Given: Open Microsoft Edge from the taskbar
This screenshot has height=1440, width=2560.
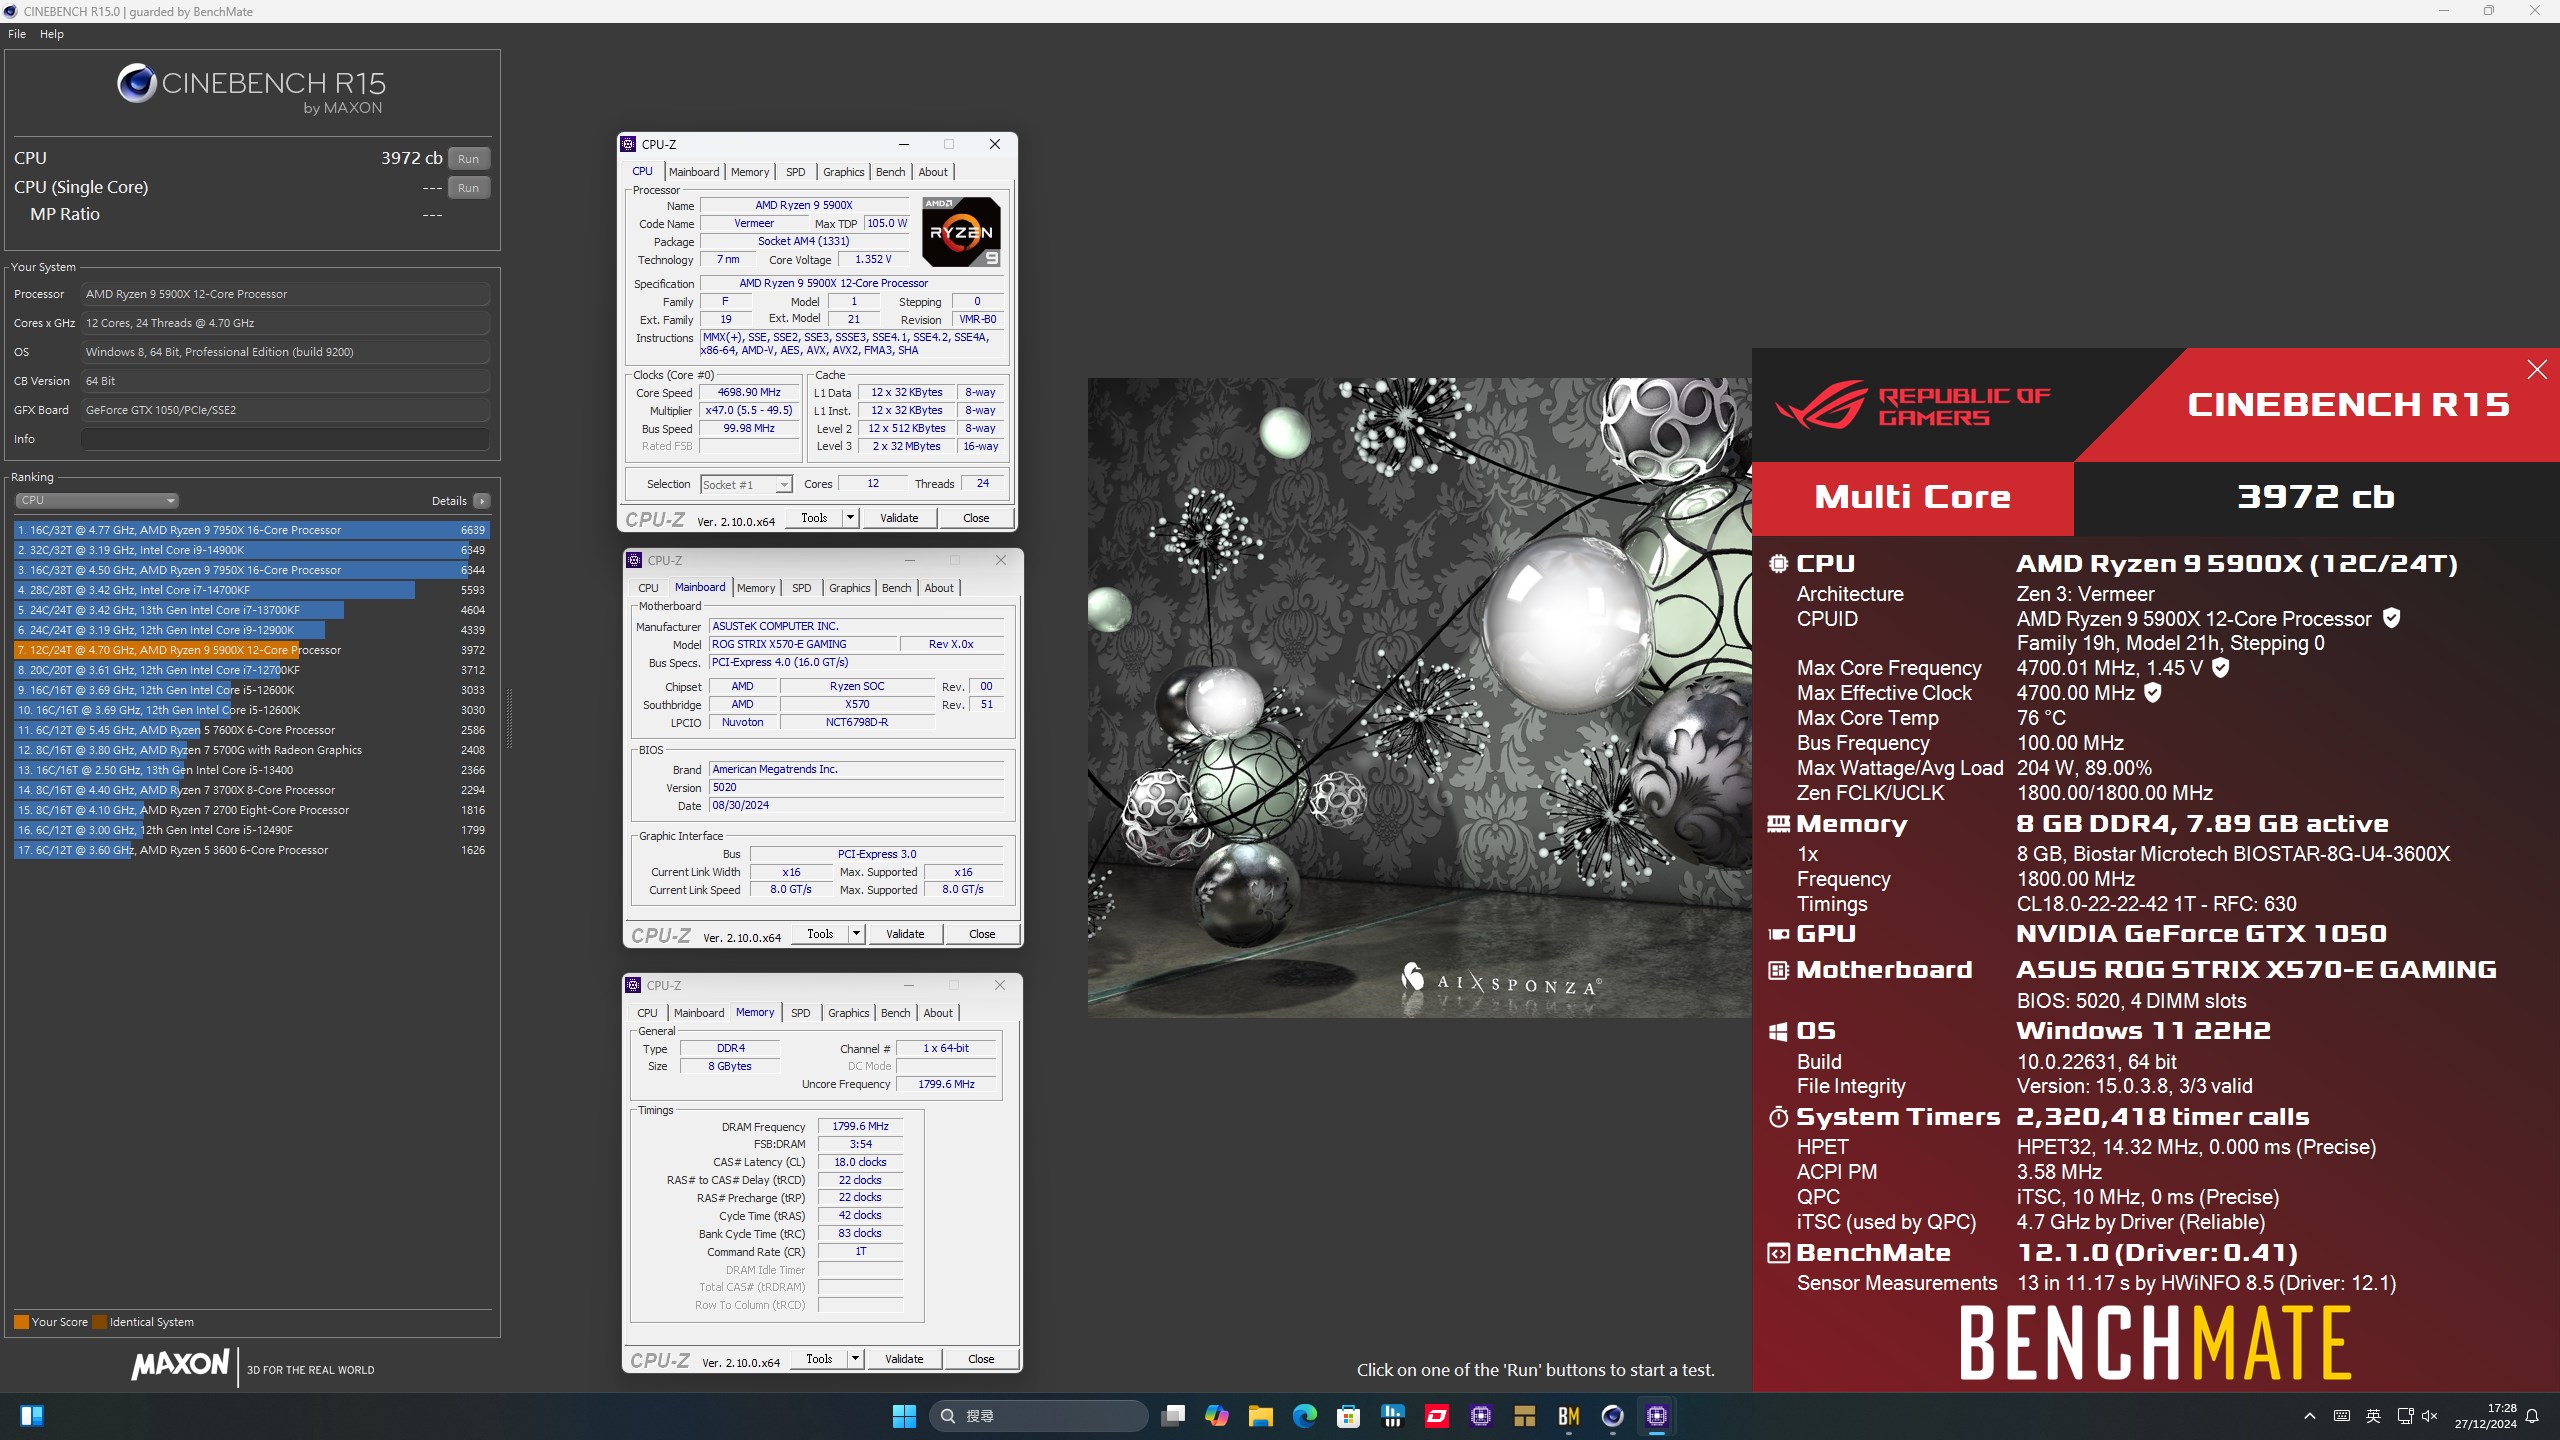Looking at the screenshot, I should [1304, 1415].
